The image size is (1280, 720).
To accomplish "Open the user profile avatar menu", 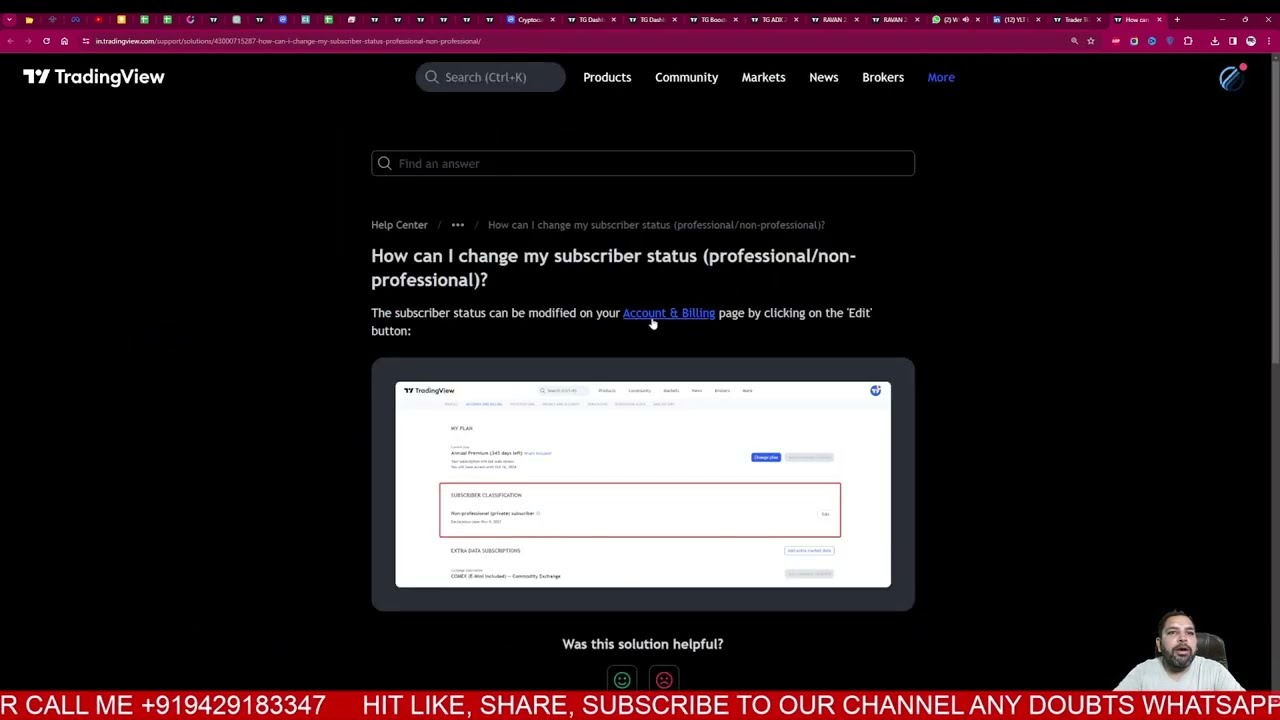I will [1231, 78].
